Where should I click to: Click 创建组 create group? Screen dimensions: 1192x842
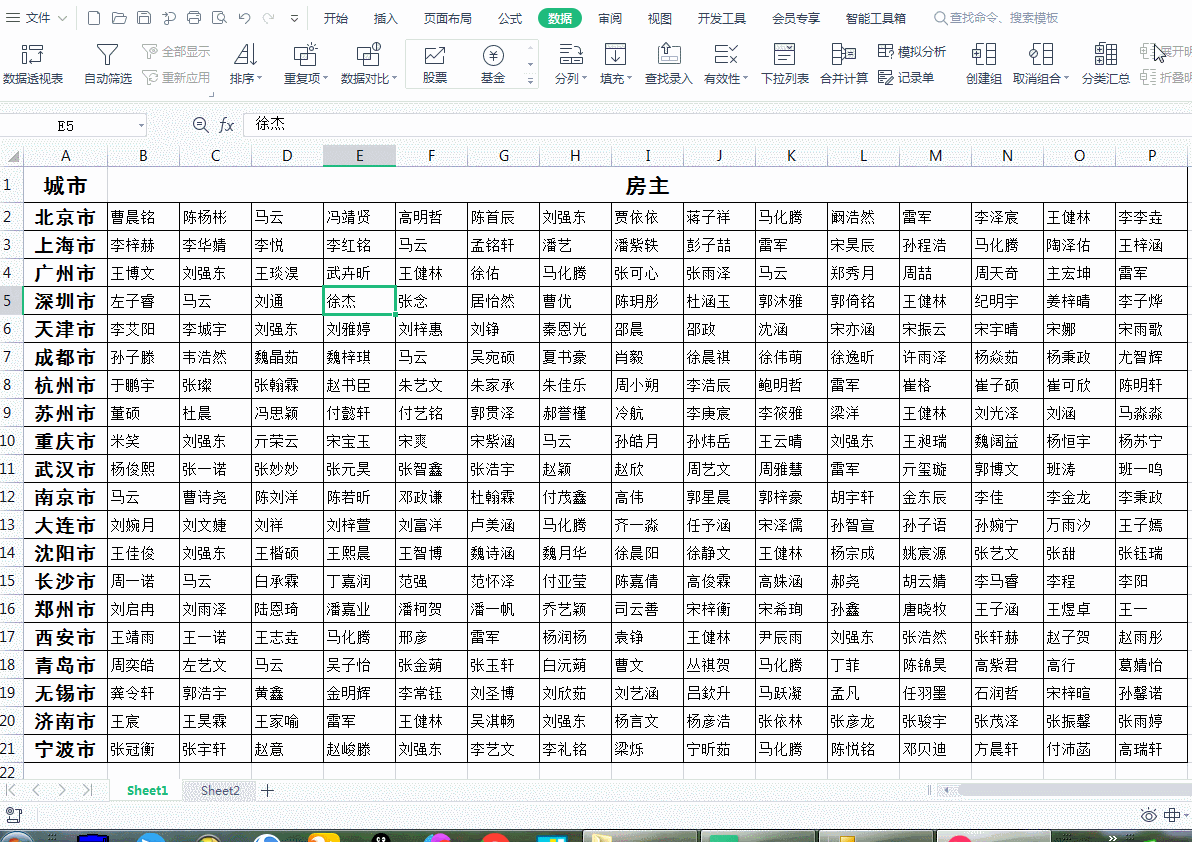coord(984,64)
